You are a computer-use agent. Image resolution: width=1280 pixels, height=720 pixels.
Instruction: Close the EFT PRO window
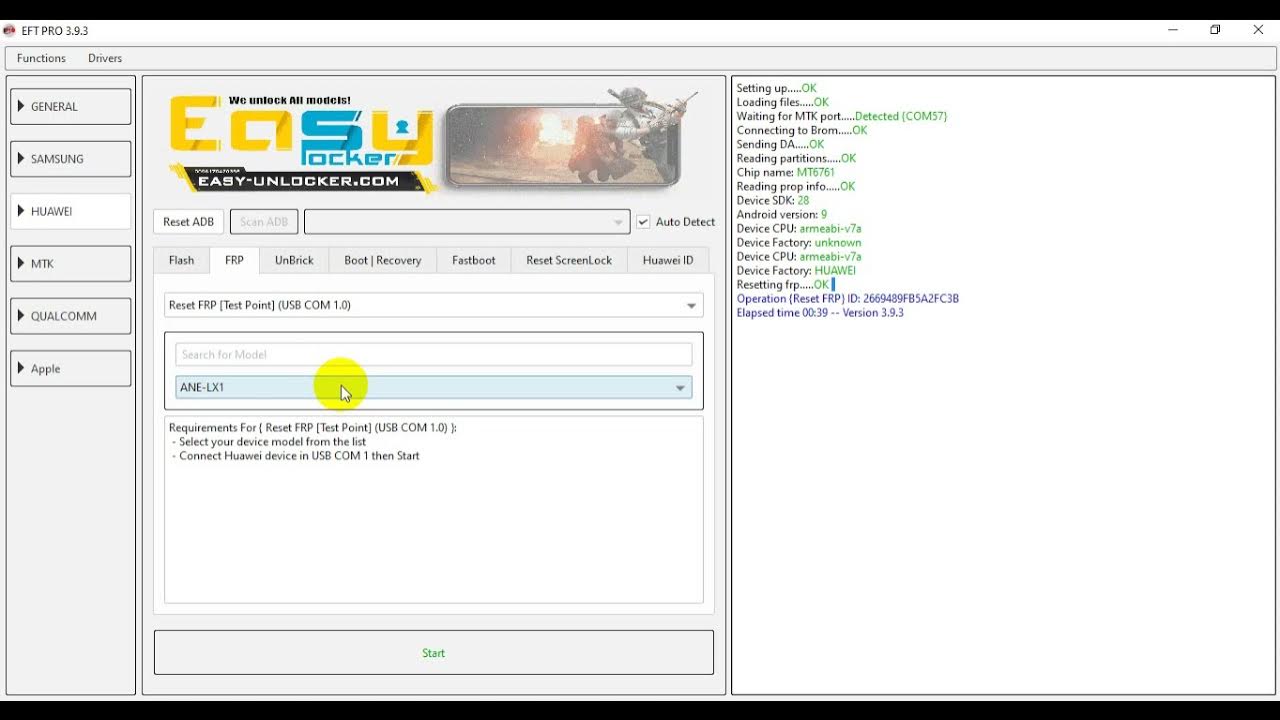pyautogui.click(x=1258, y=30)
